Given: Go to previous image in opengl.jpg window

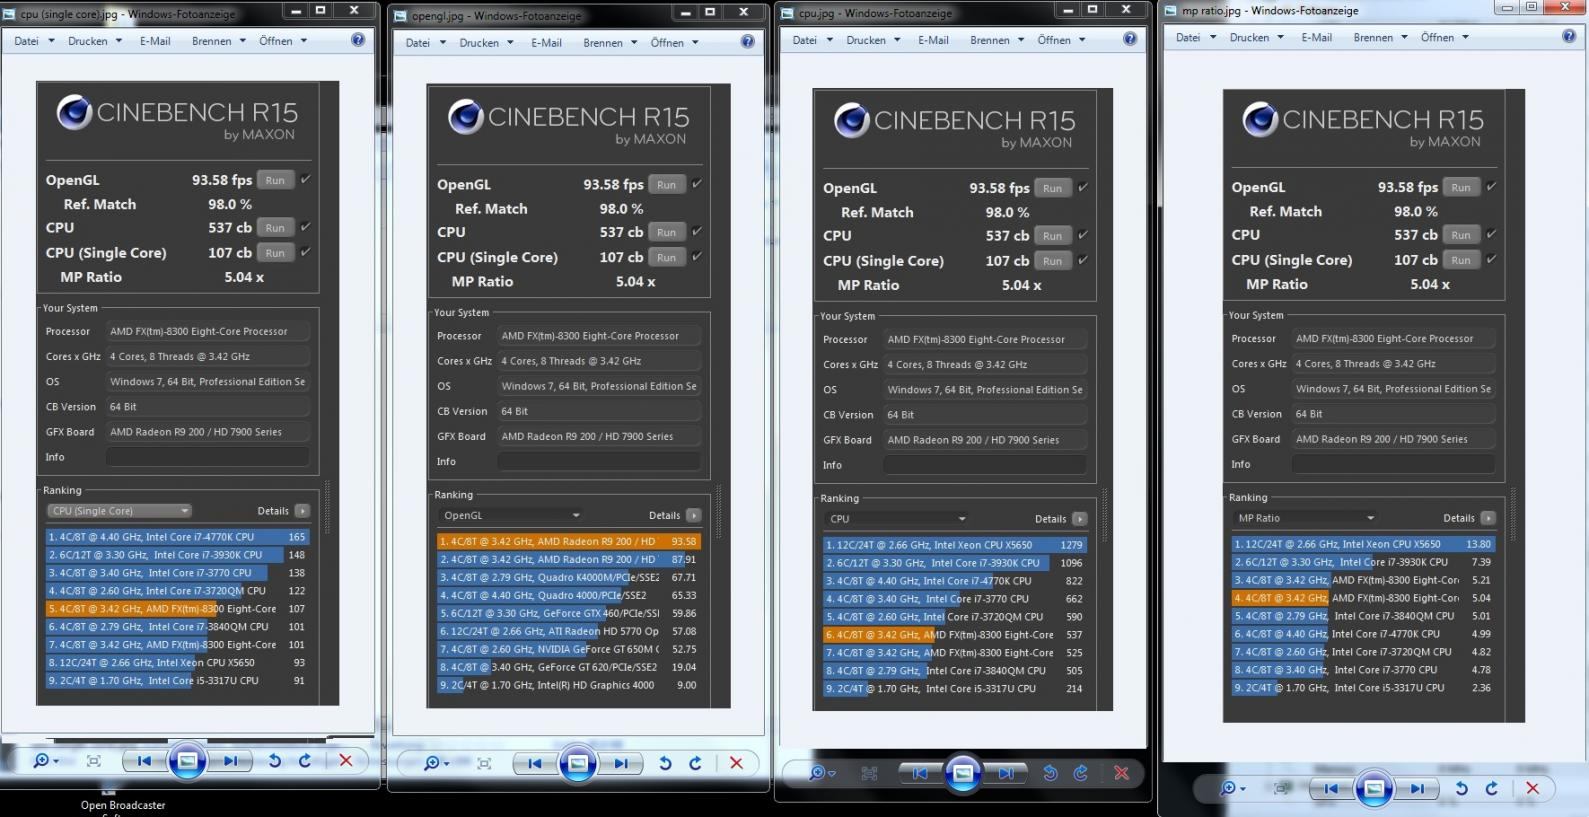Looking at the screenshot, I should click(x=535, y=763).
